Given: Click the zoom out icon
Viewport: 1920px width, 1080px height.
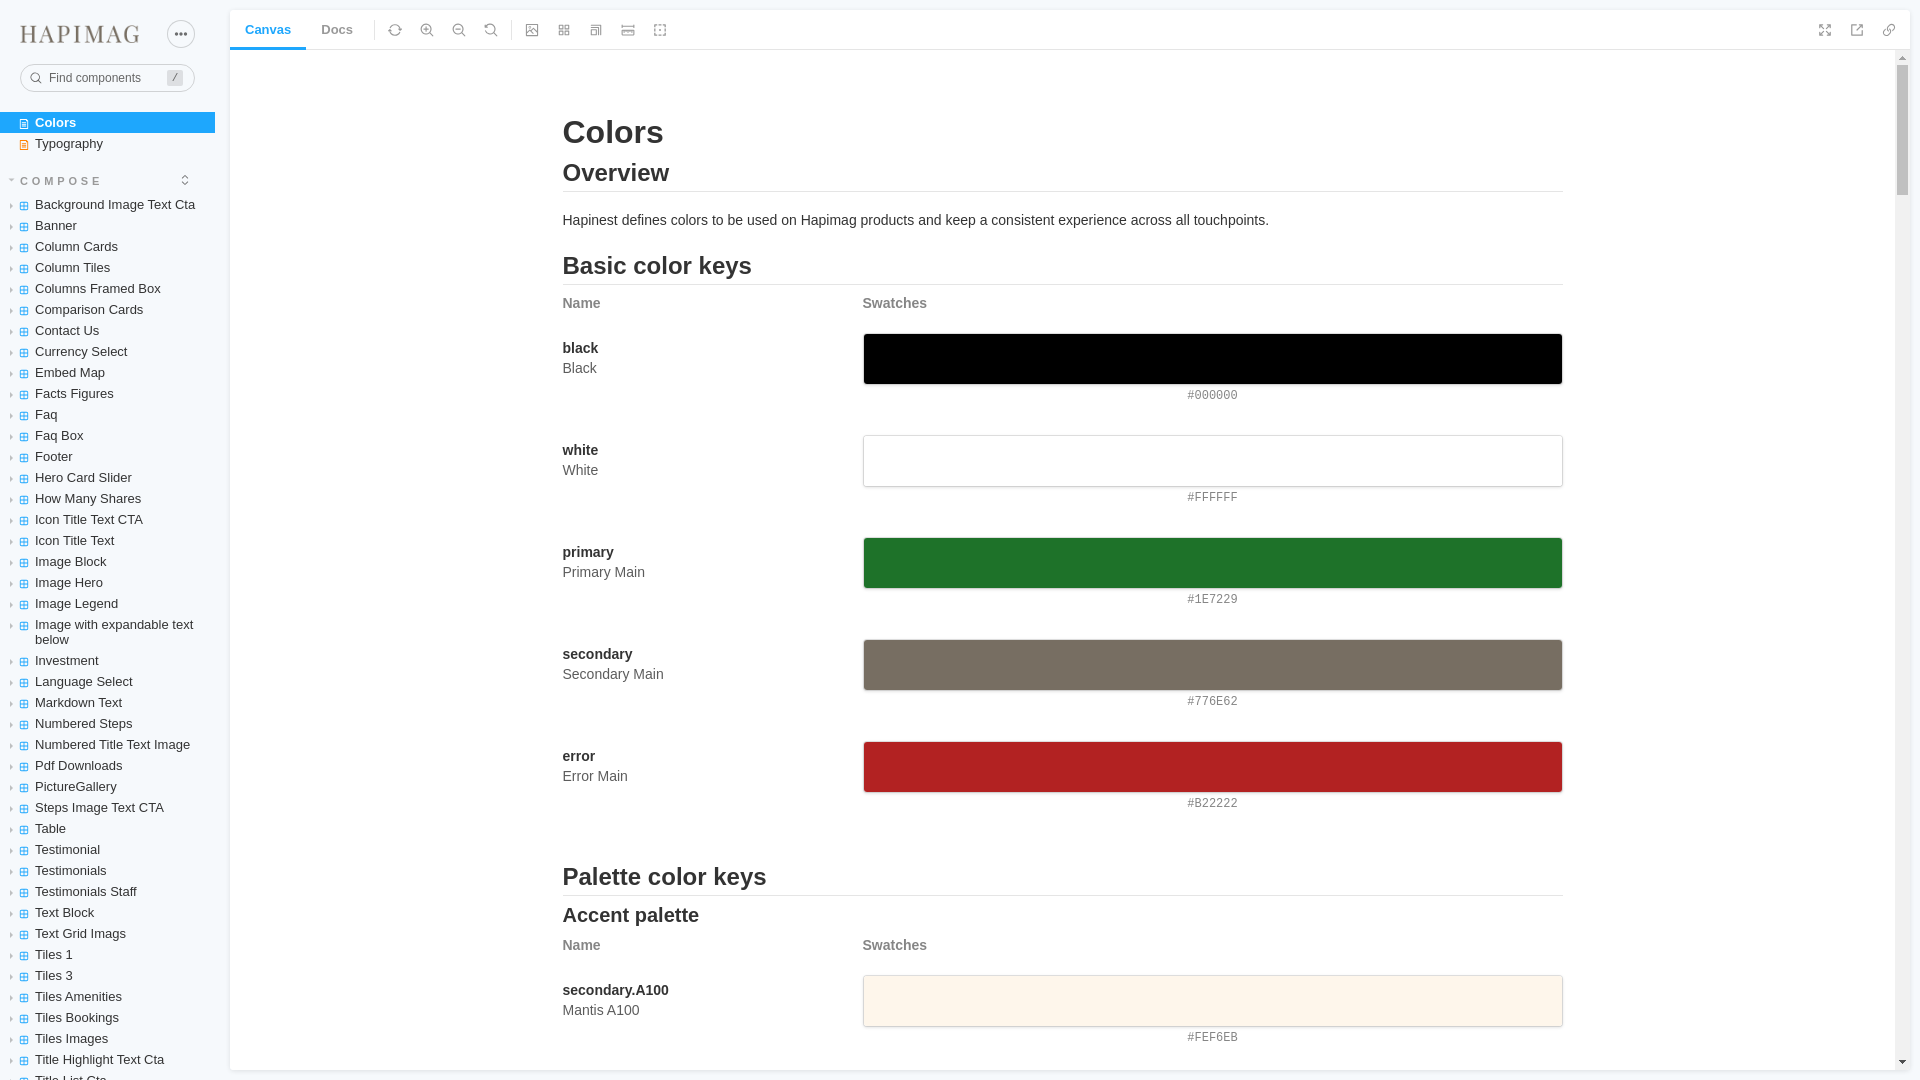Looking at the screenshot, I should [459, 30].
